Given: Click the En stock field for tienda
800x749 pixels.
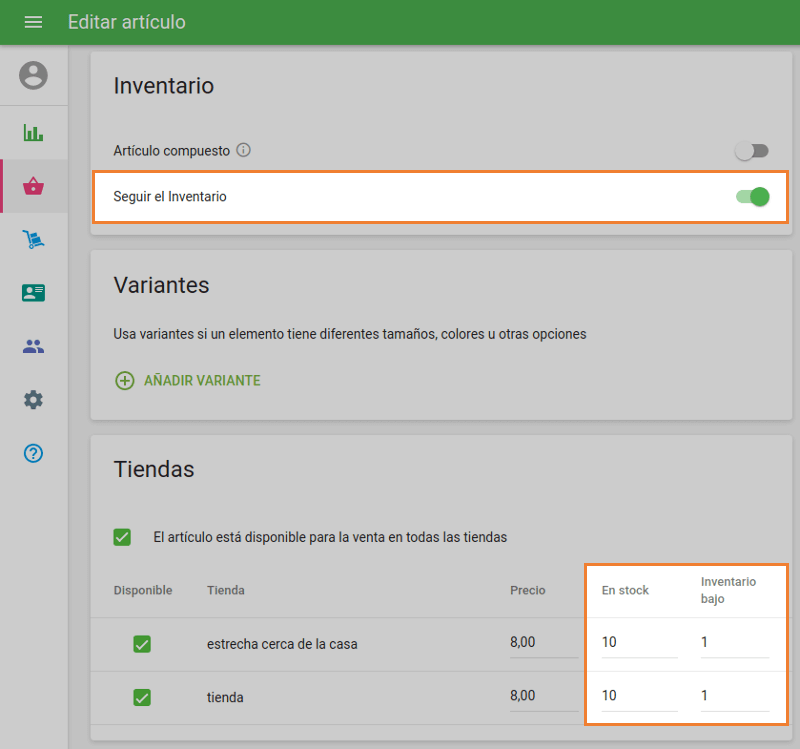Looking at the screenshot, I should click(637, 696).
